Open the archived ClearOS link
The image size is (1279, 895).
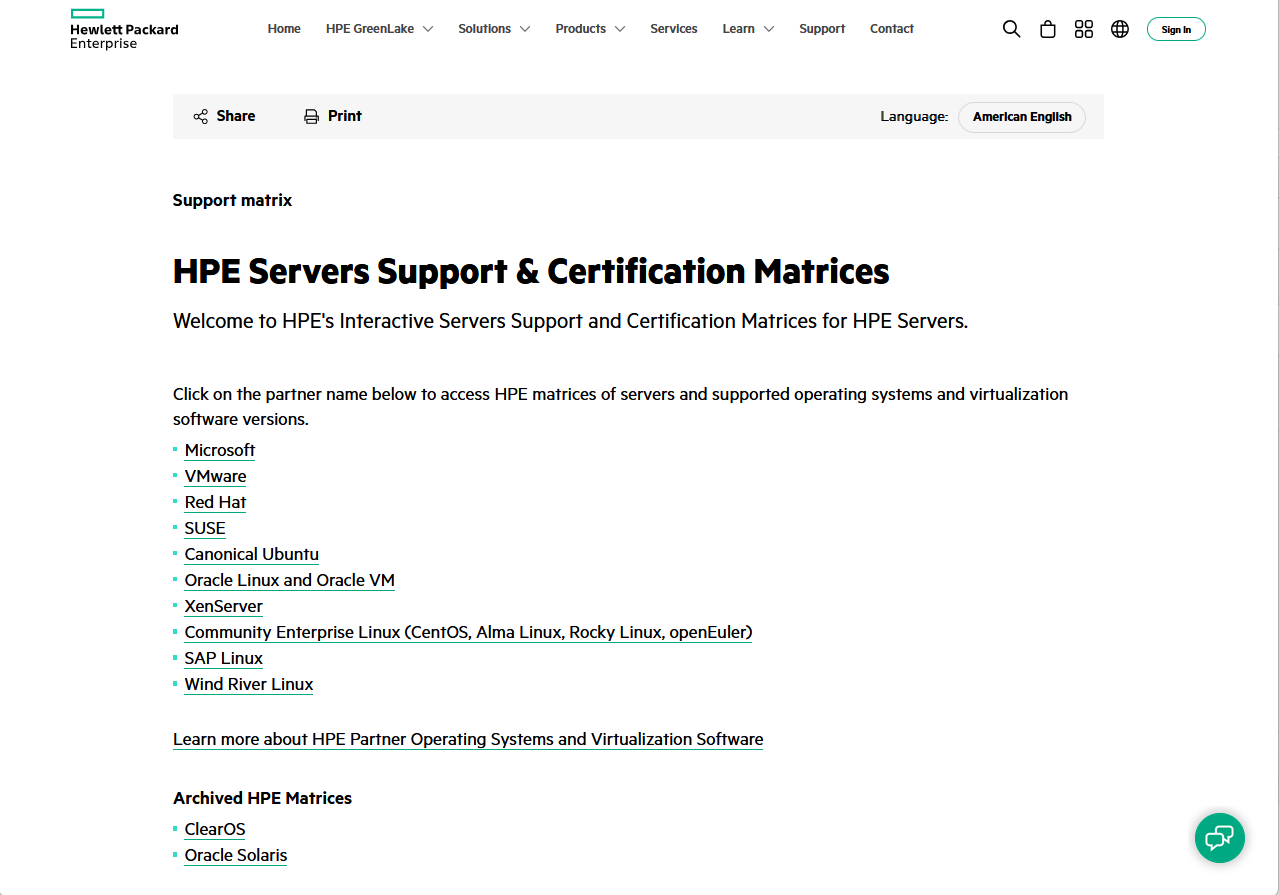(x=215, y=829)
